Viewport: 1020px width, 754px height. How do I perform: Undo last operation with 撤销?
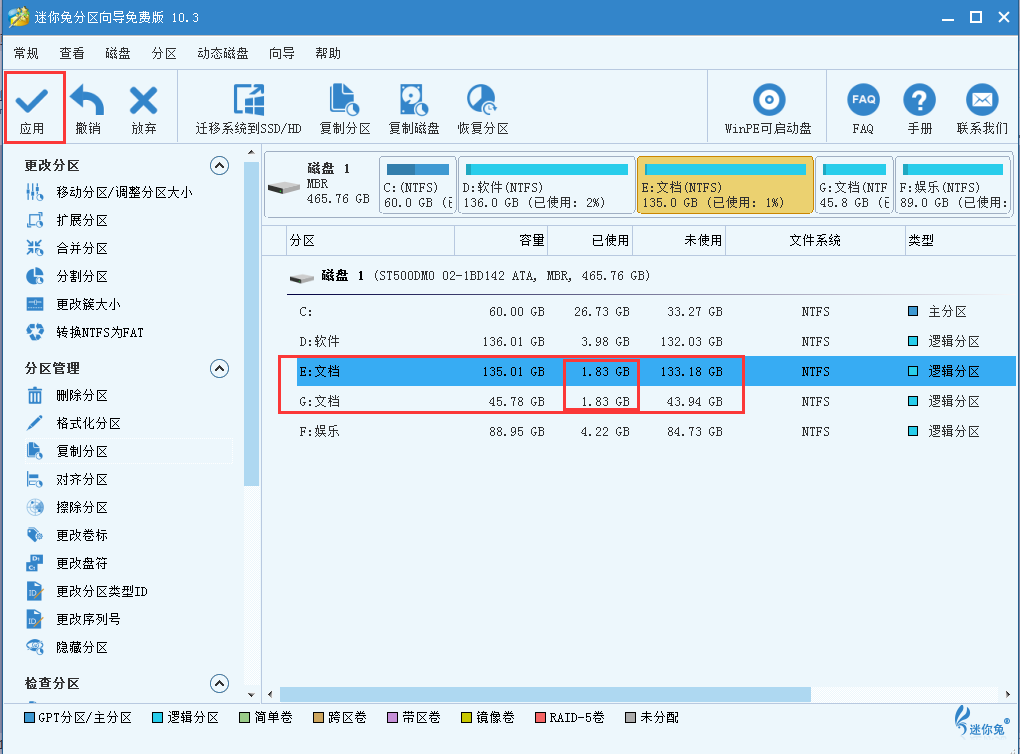coord(88,109)
